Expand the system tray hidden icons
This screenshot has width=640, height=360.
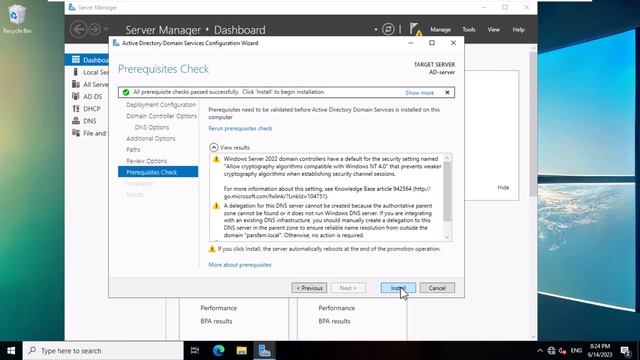[540, 351]
